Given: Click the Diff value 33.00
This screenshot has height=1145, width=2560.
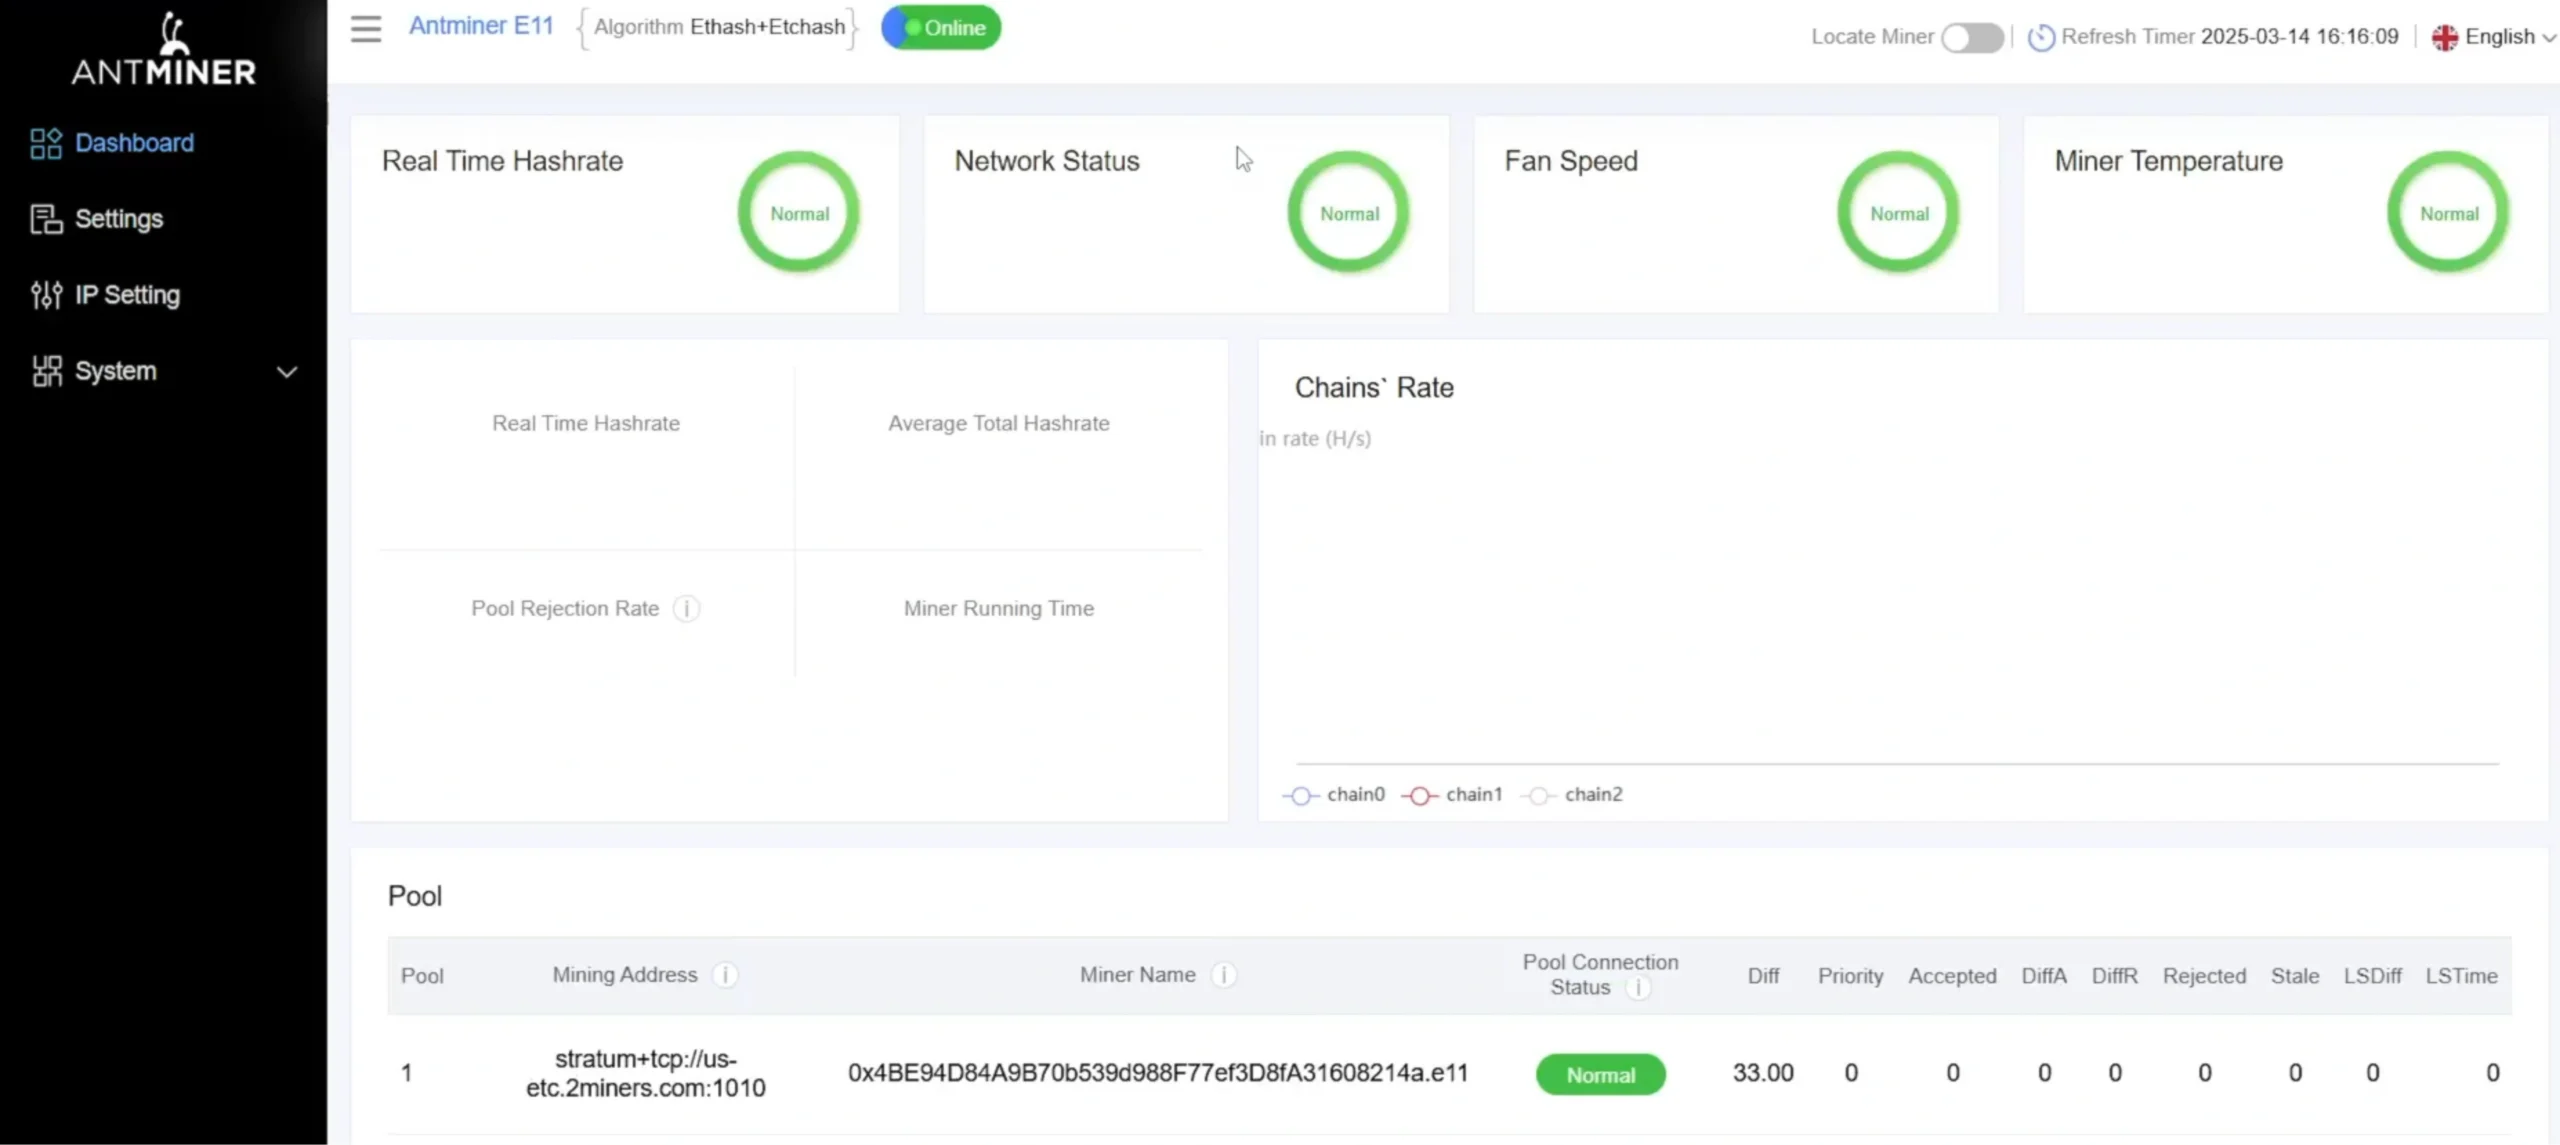Looking at the screenshot, I should tap(1763, 1074).
